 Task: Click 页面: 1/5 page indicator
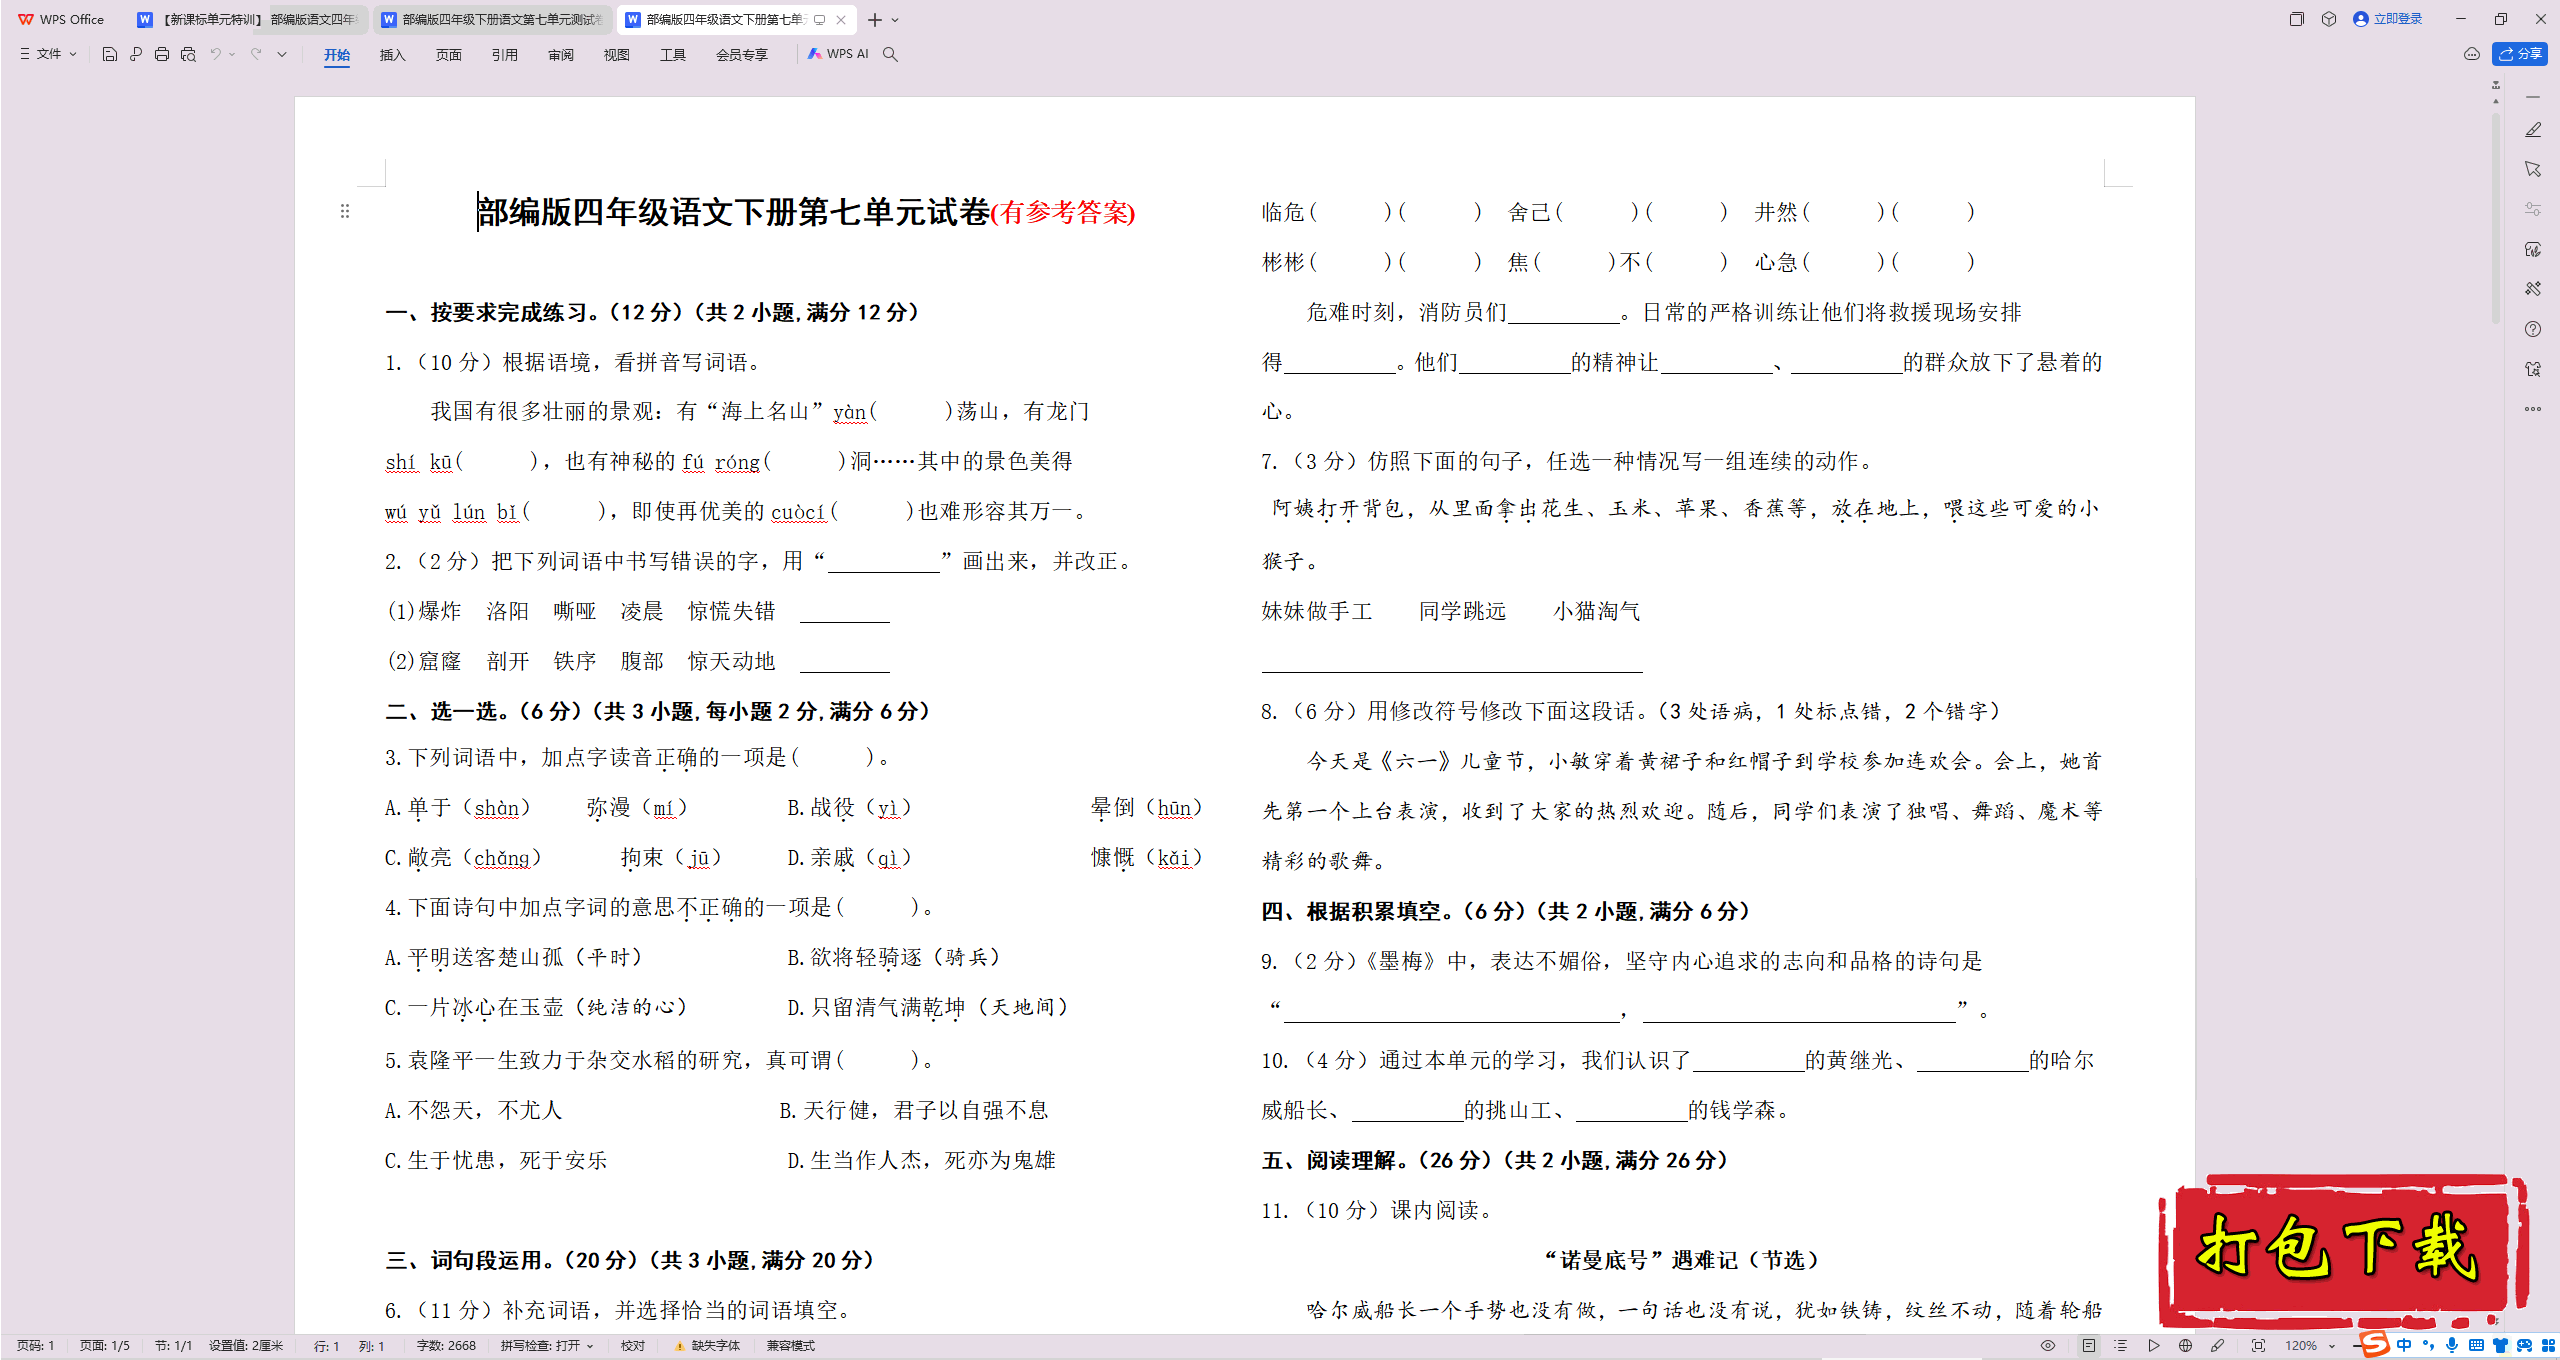(x=105, y=1346)
